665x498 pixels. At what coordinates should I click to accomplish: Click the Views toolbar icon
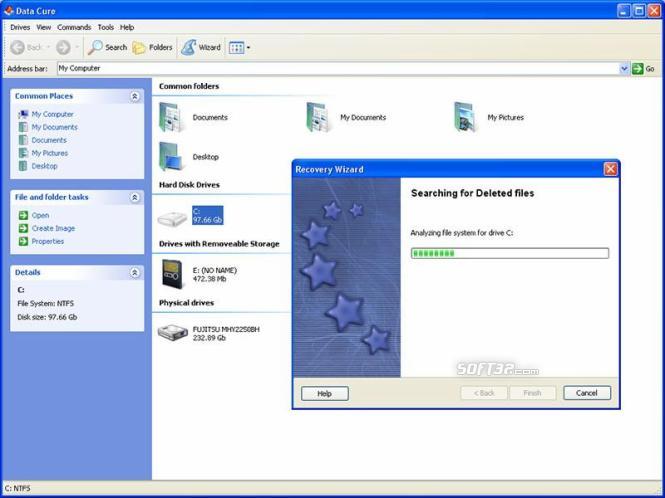click(236, 48)
